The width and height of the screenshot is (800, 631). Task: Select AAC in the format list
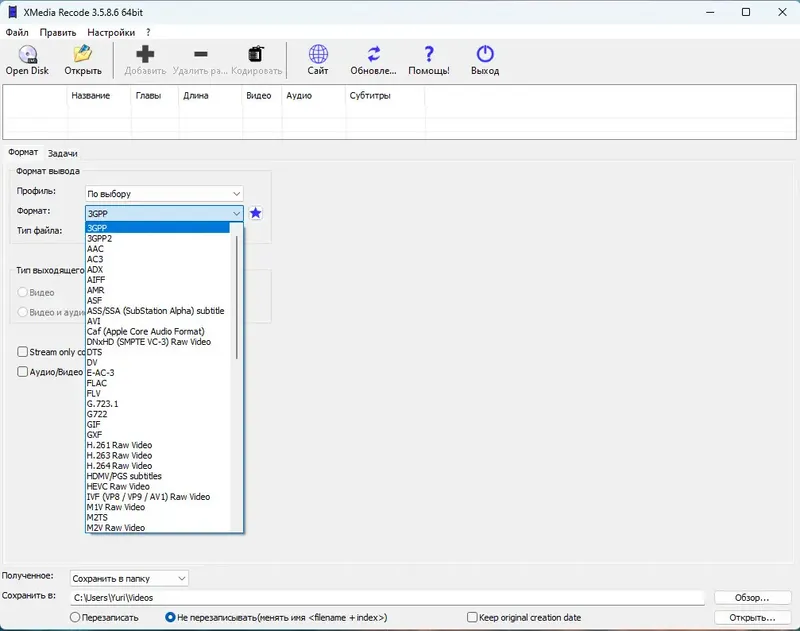[158, 248]
